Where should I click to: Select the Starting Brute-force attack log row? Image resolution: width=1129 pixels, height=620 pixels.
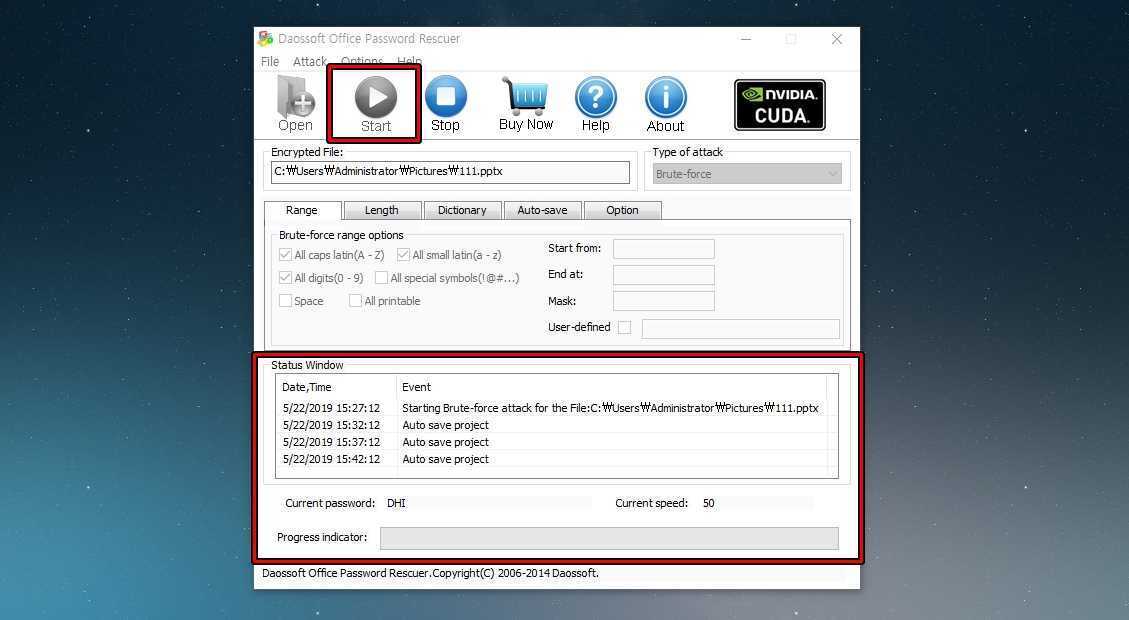[552, 408]
